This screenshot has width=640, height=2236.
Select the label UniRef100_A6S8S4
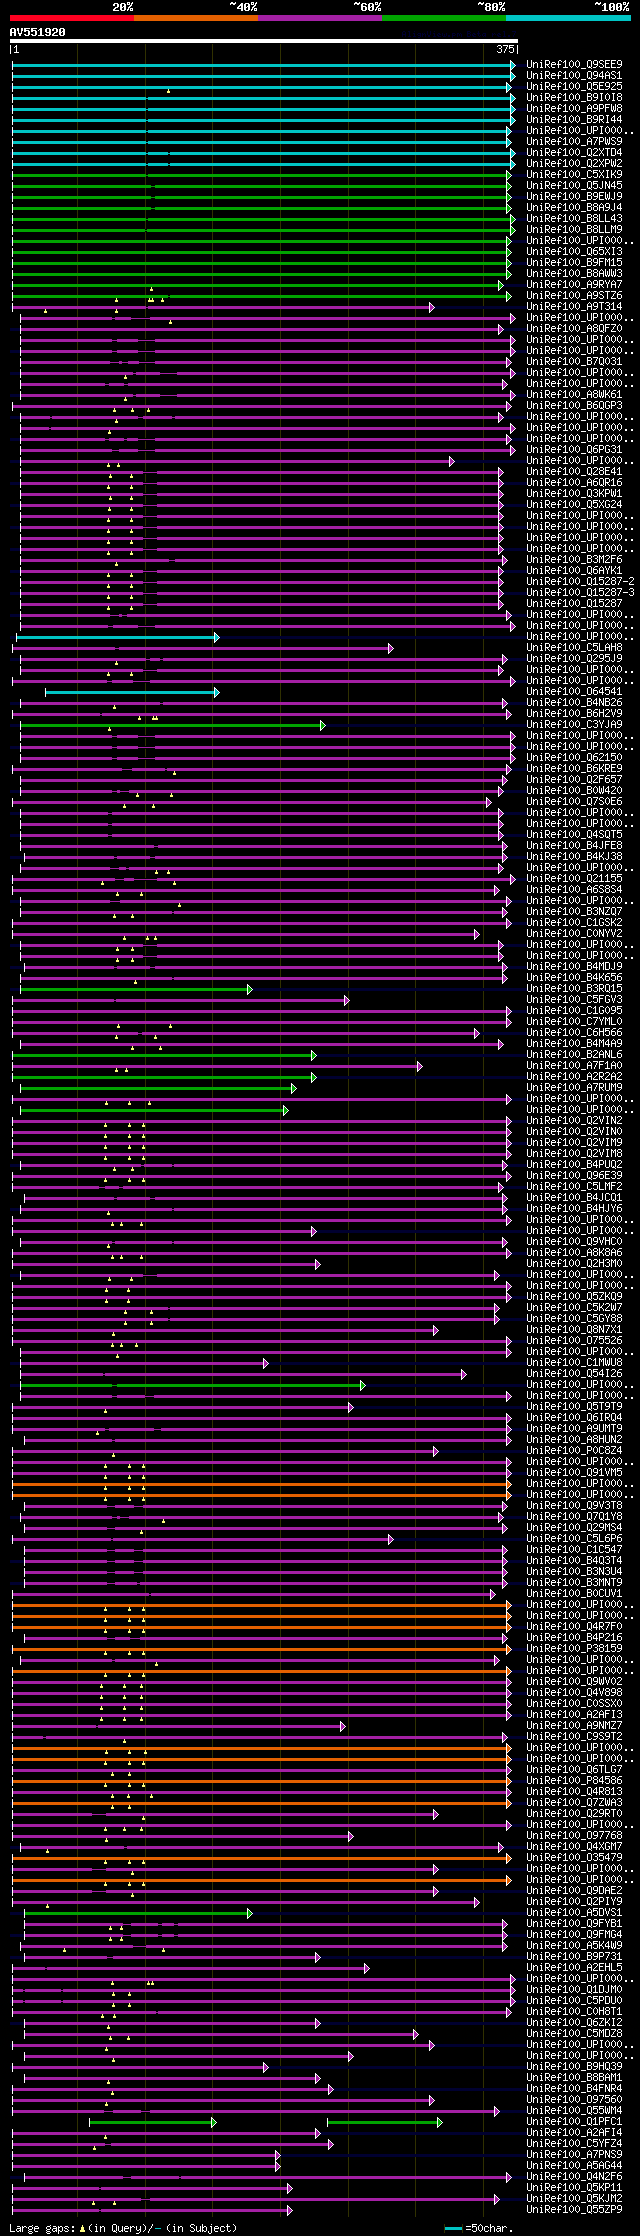pyautogui.click(x=574, y=889)
